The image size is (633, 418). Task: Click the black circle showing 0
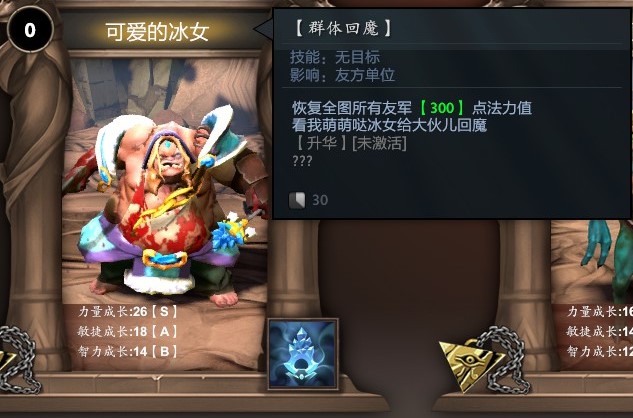(x=30, y=29)
